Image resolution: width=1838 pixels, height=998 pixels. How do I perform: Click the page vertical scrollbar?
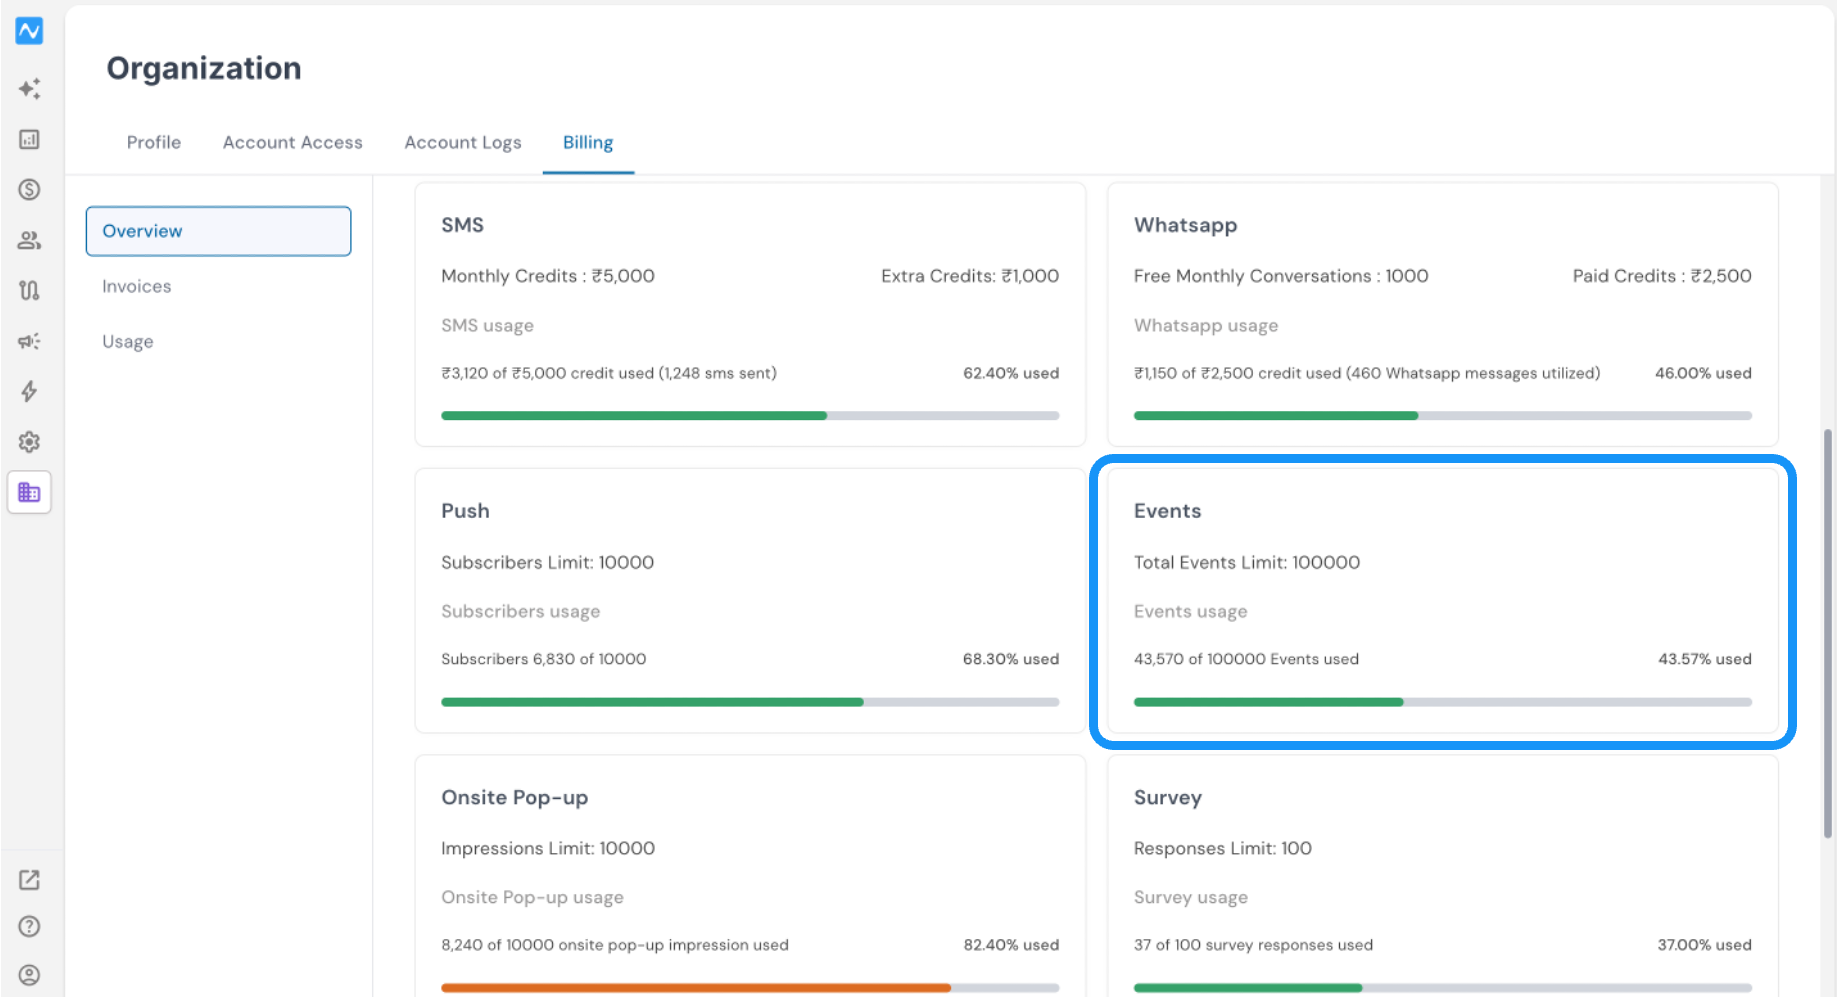click(1828, 633)
